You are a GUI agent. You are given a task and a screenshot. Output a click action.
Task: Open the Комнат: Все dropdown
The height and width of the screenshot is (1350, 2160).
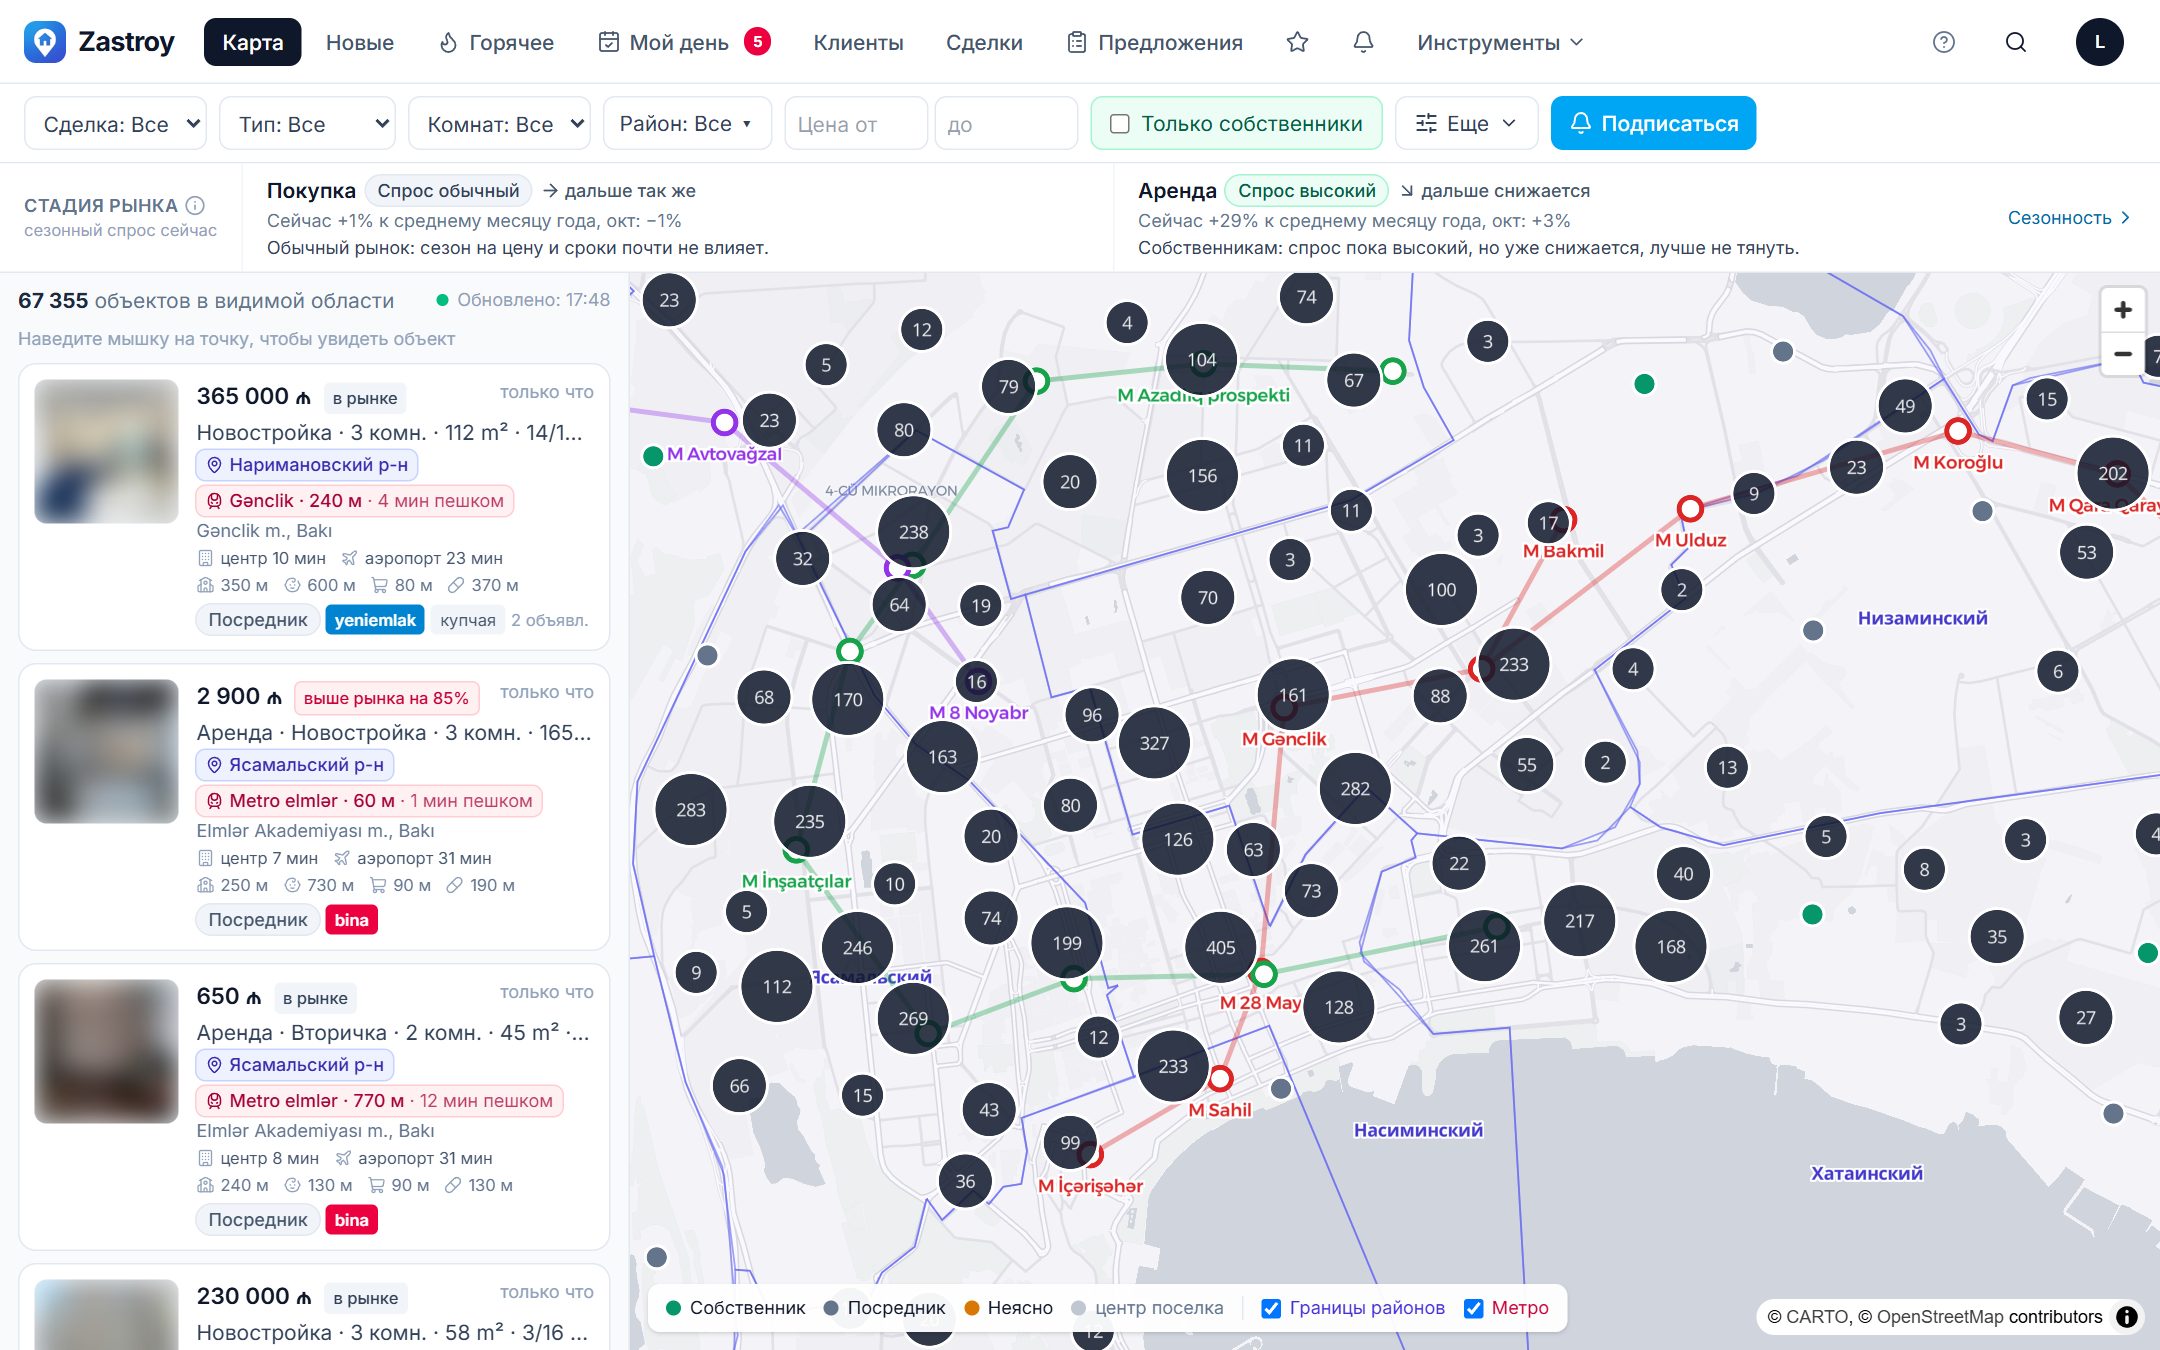click(500, 124)
